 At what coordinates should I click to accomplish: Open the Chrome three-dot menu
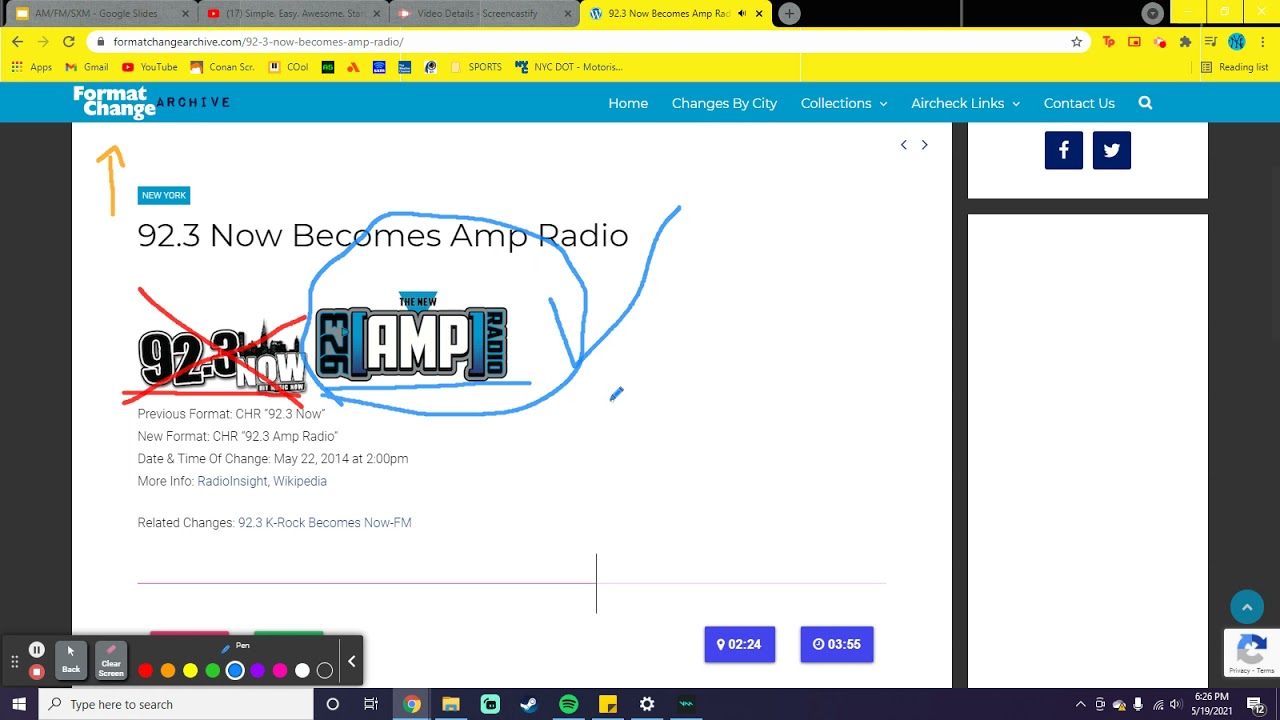click(x=1263, y=42)
